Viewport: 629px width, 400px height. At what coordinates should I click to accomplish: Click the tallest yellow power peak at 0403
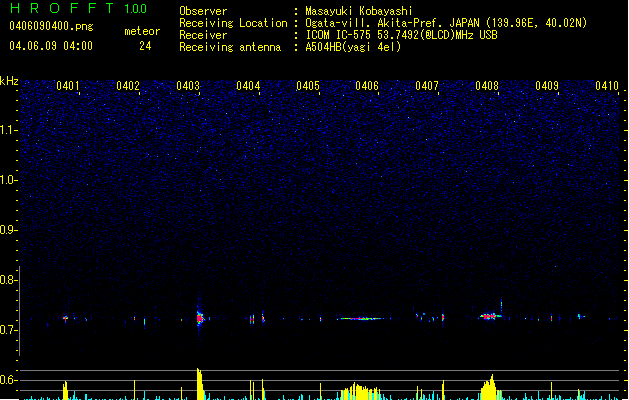tap(200, 384)
